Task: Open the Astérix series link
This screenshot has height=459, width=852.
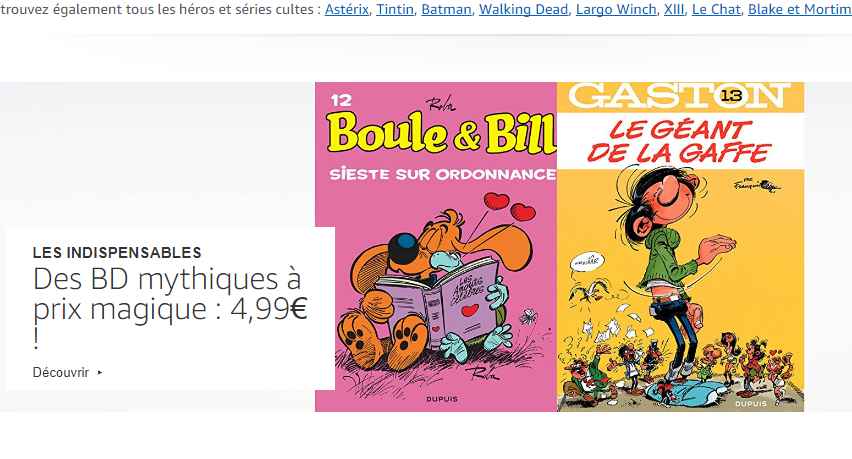Action: coord(347,9)
